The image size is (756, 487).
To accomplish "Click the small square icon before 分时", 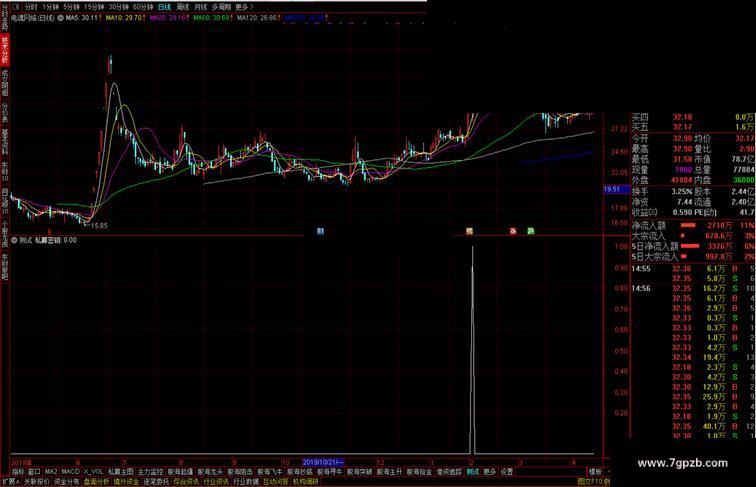I will (16, 7).
